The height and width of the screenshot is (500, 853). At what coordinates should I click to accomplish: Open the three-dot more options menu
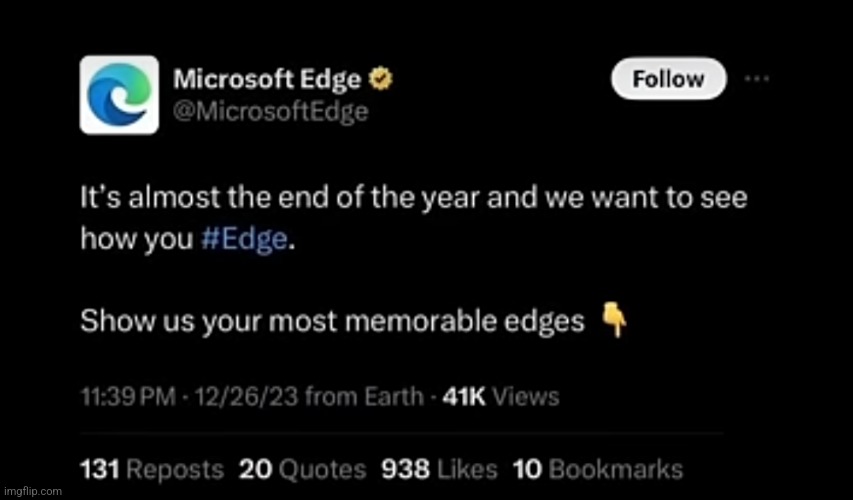pyautogui.click(x=757, y=79)
